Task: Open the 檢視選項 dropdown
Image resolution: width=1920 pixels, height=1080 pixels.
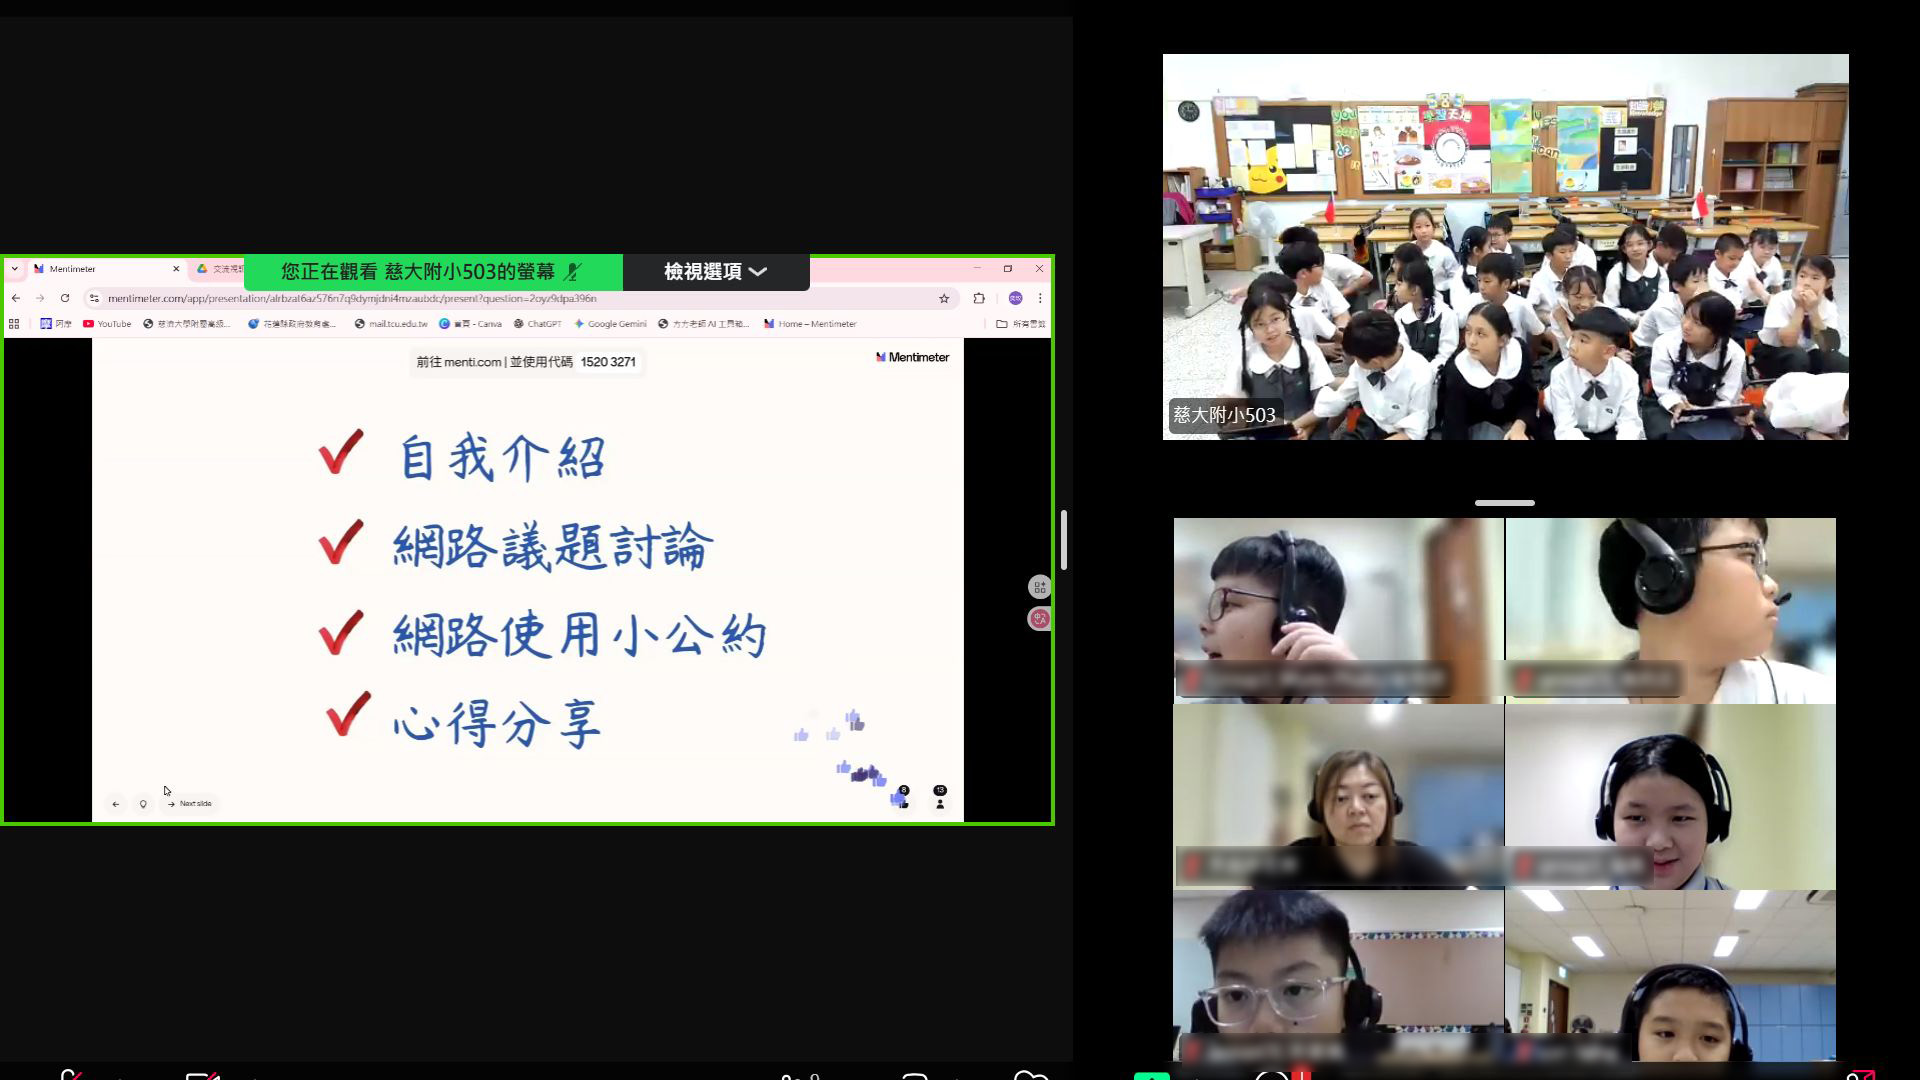Action: [x=714, y=272]
